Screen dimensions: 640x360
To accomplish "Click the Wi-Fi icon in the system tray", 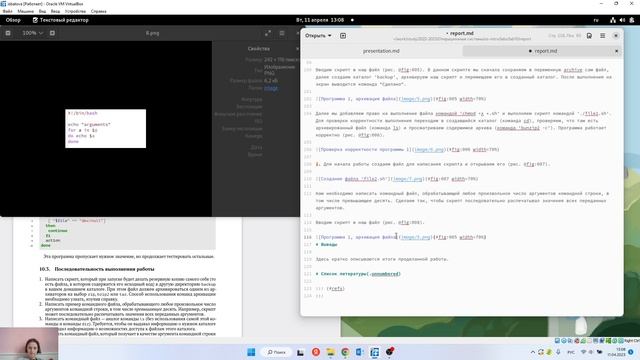I will tap(583, 352).
